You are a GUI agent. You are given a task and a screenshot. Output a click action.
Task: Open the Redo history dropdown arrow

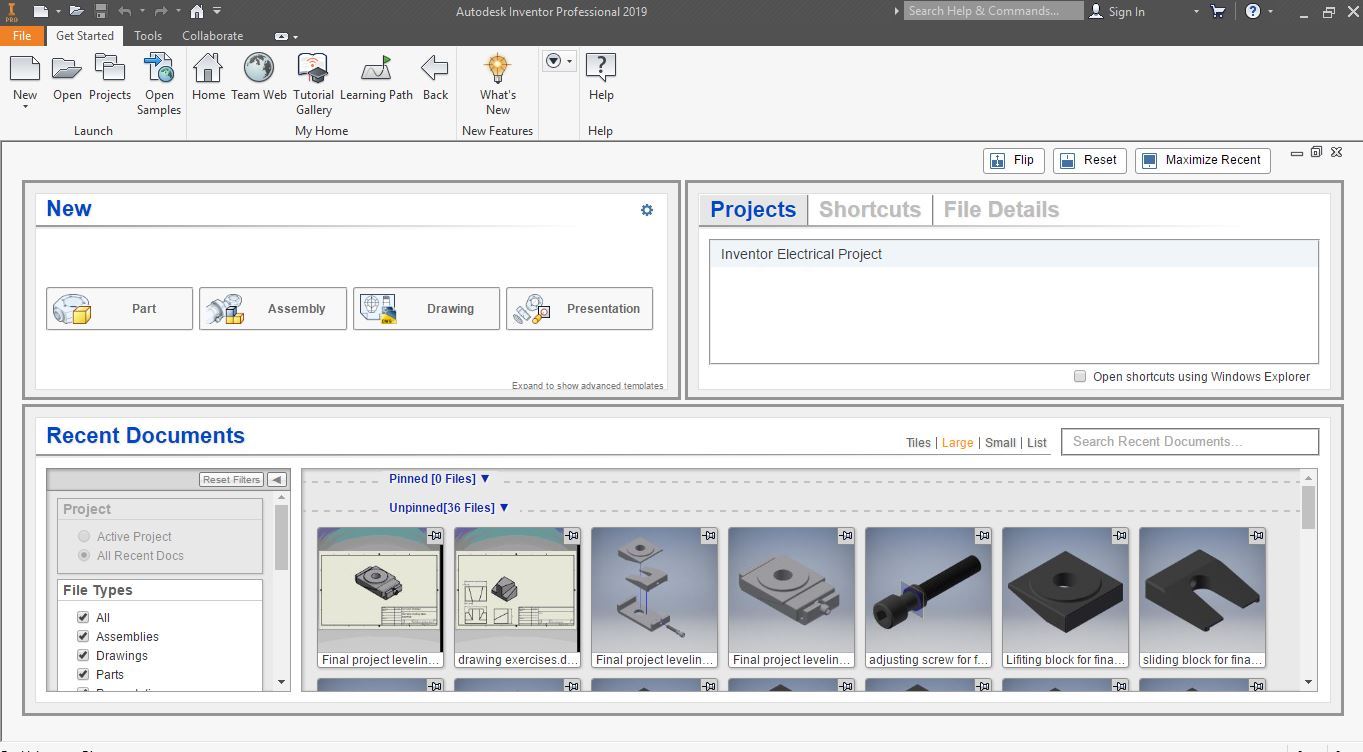[x=178, y=11]
